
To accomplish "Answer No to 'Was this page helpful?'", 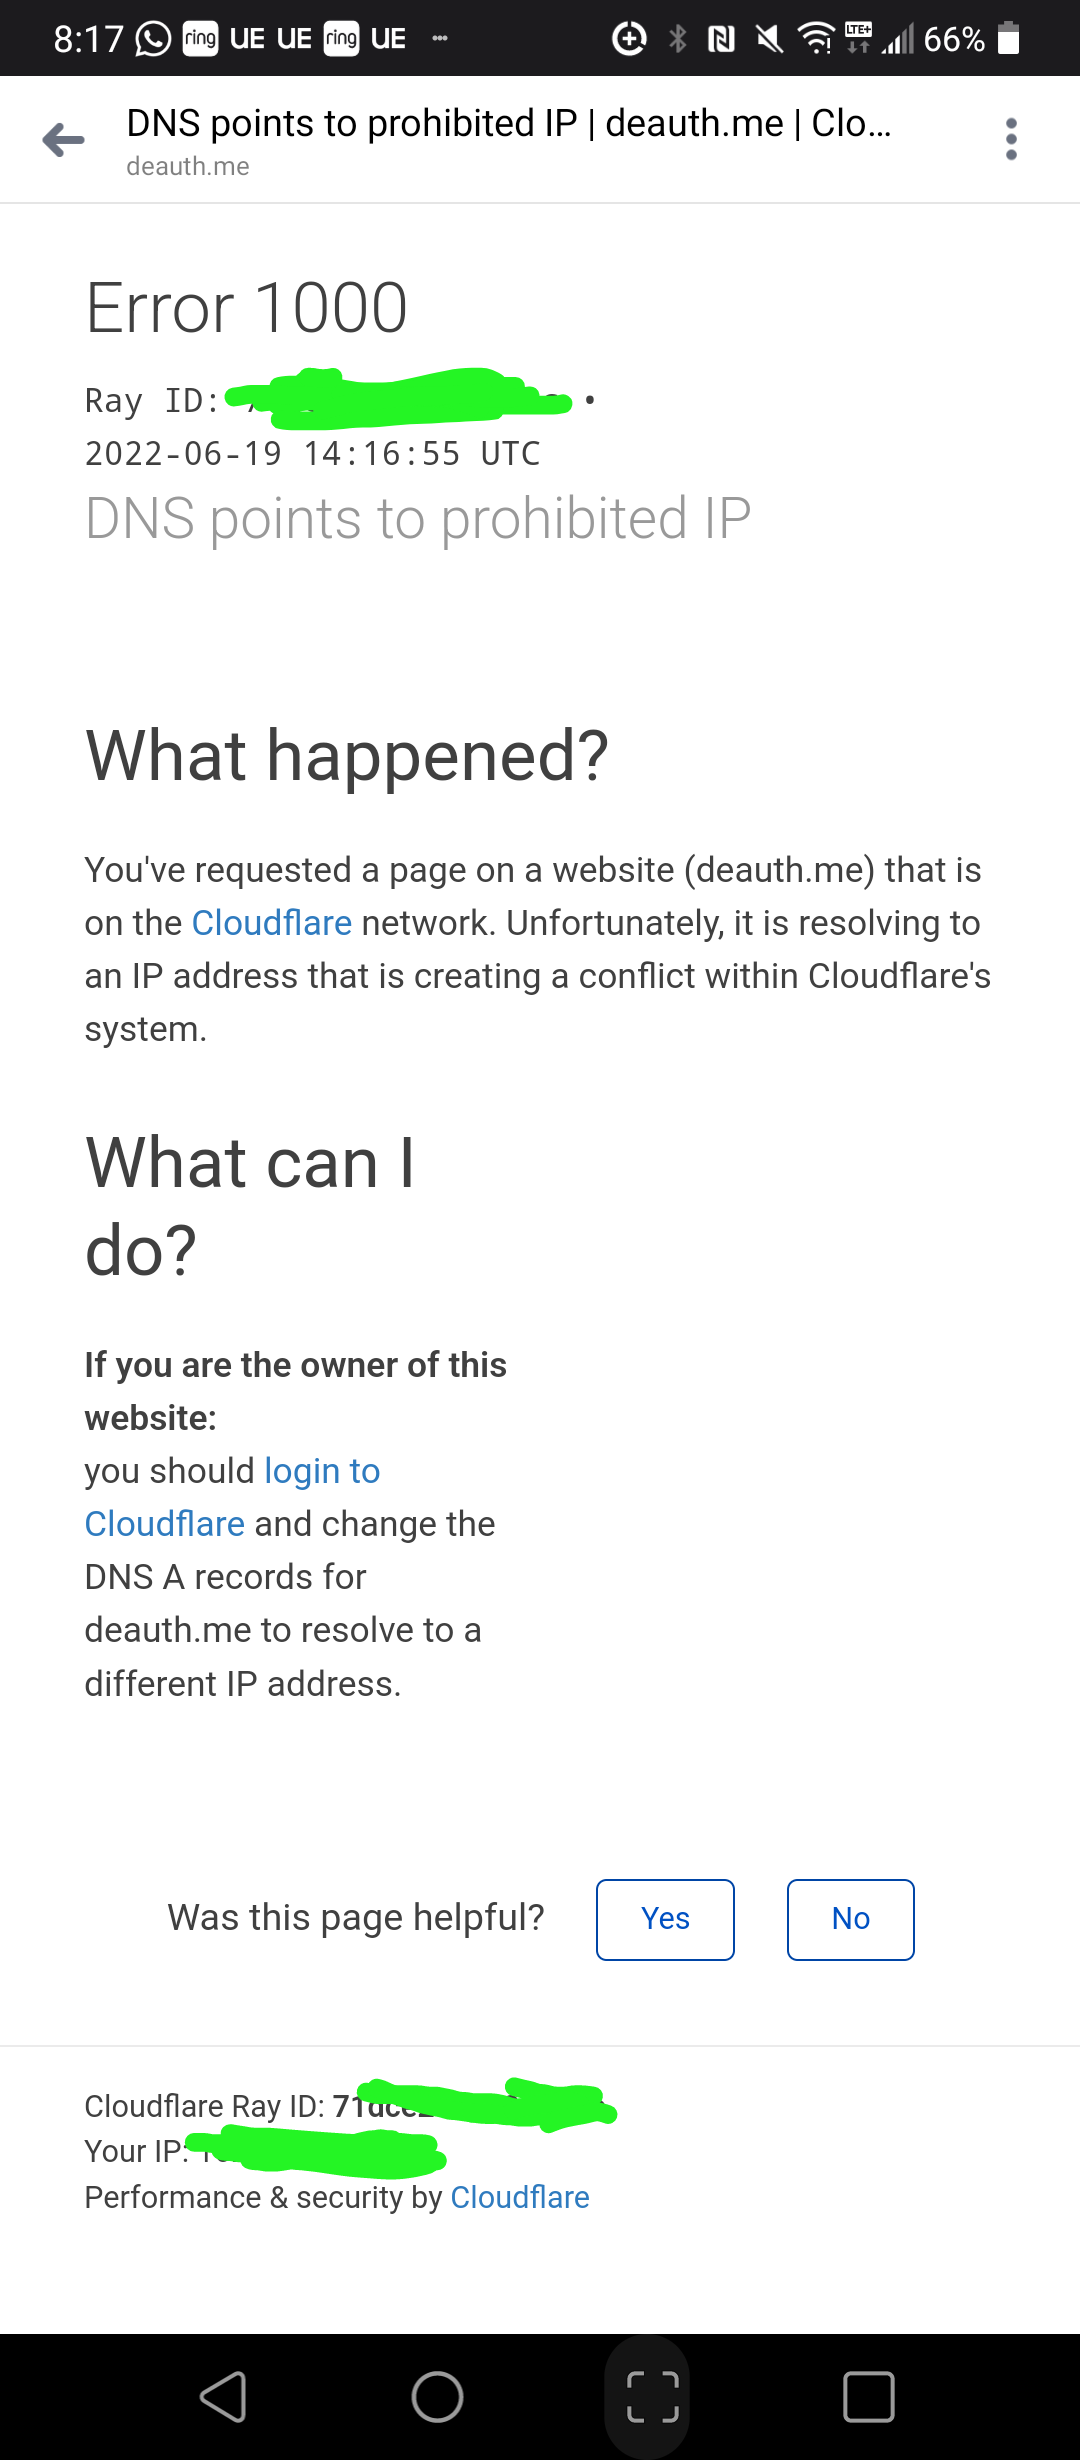I will tap(850, 1918).
